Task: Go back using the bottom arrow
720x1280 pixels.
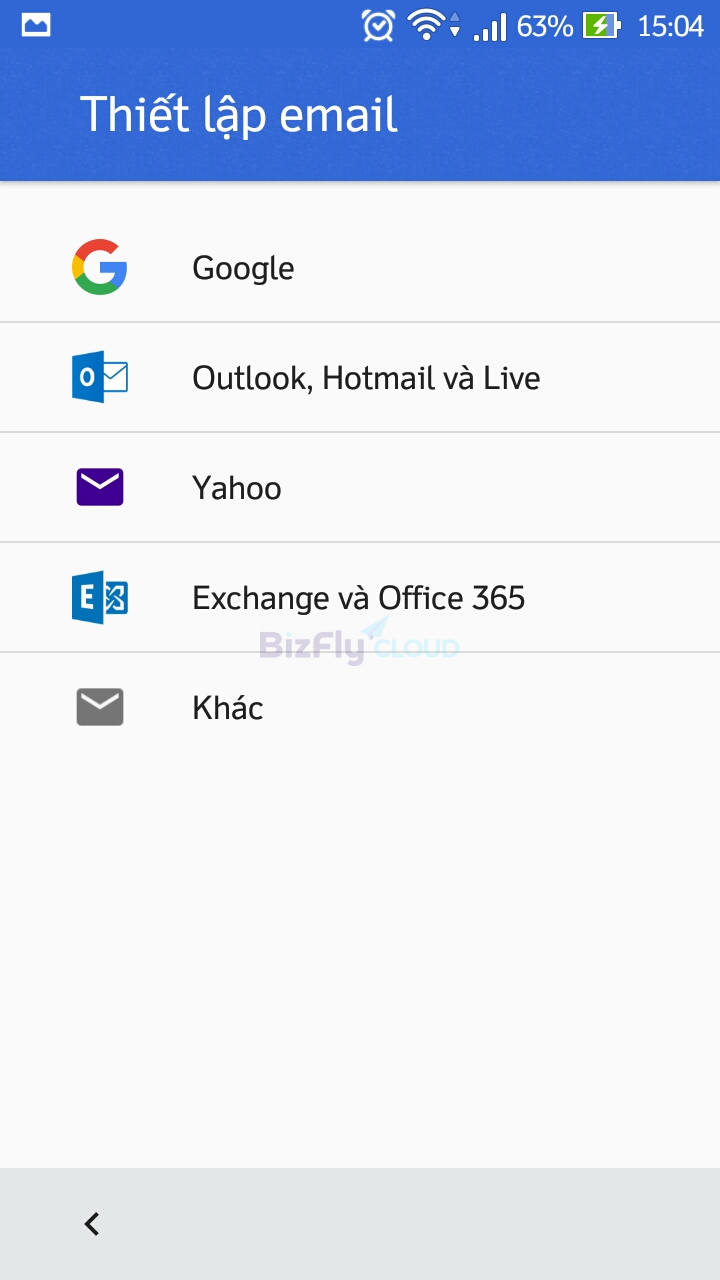Action: [92, 1223]
